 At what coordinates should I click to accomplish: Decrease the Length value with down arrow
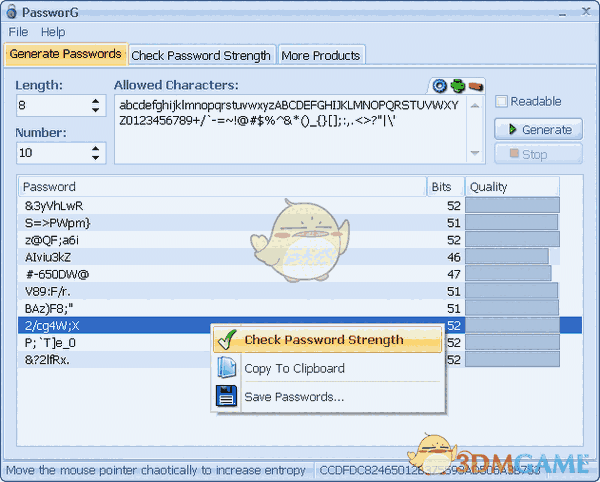96,110
